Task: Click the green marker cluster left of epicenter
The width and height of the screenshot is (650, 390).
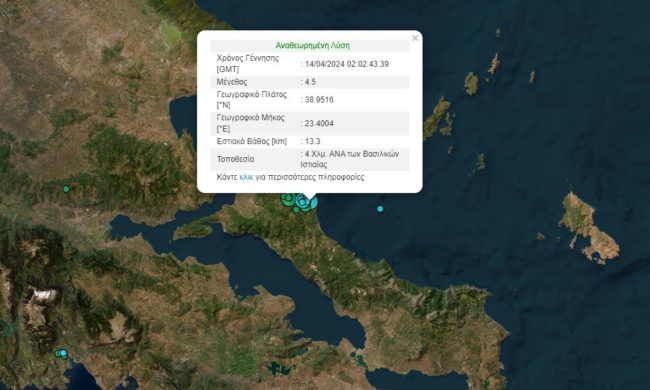Action: click(x=287, y=200)
